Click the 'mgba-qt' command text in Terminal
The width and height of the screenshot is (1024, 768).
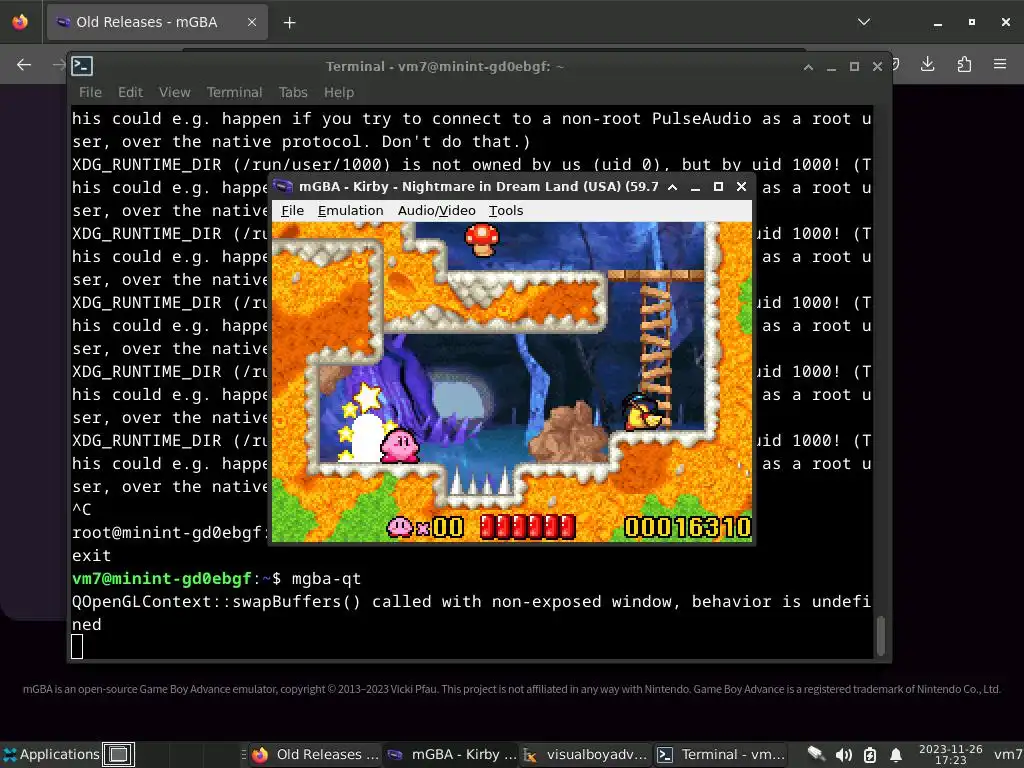[326, 579]
